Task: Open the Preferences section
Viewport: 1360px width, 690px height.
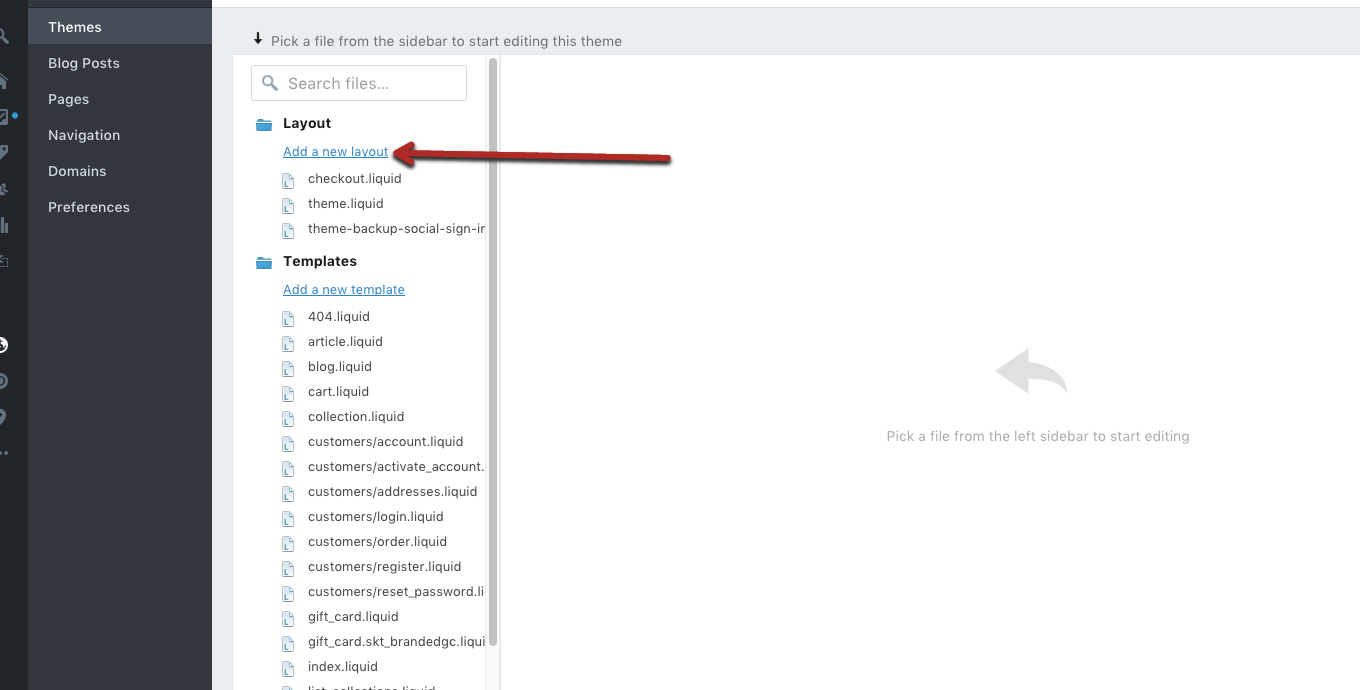Action: [88, 206]
